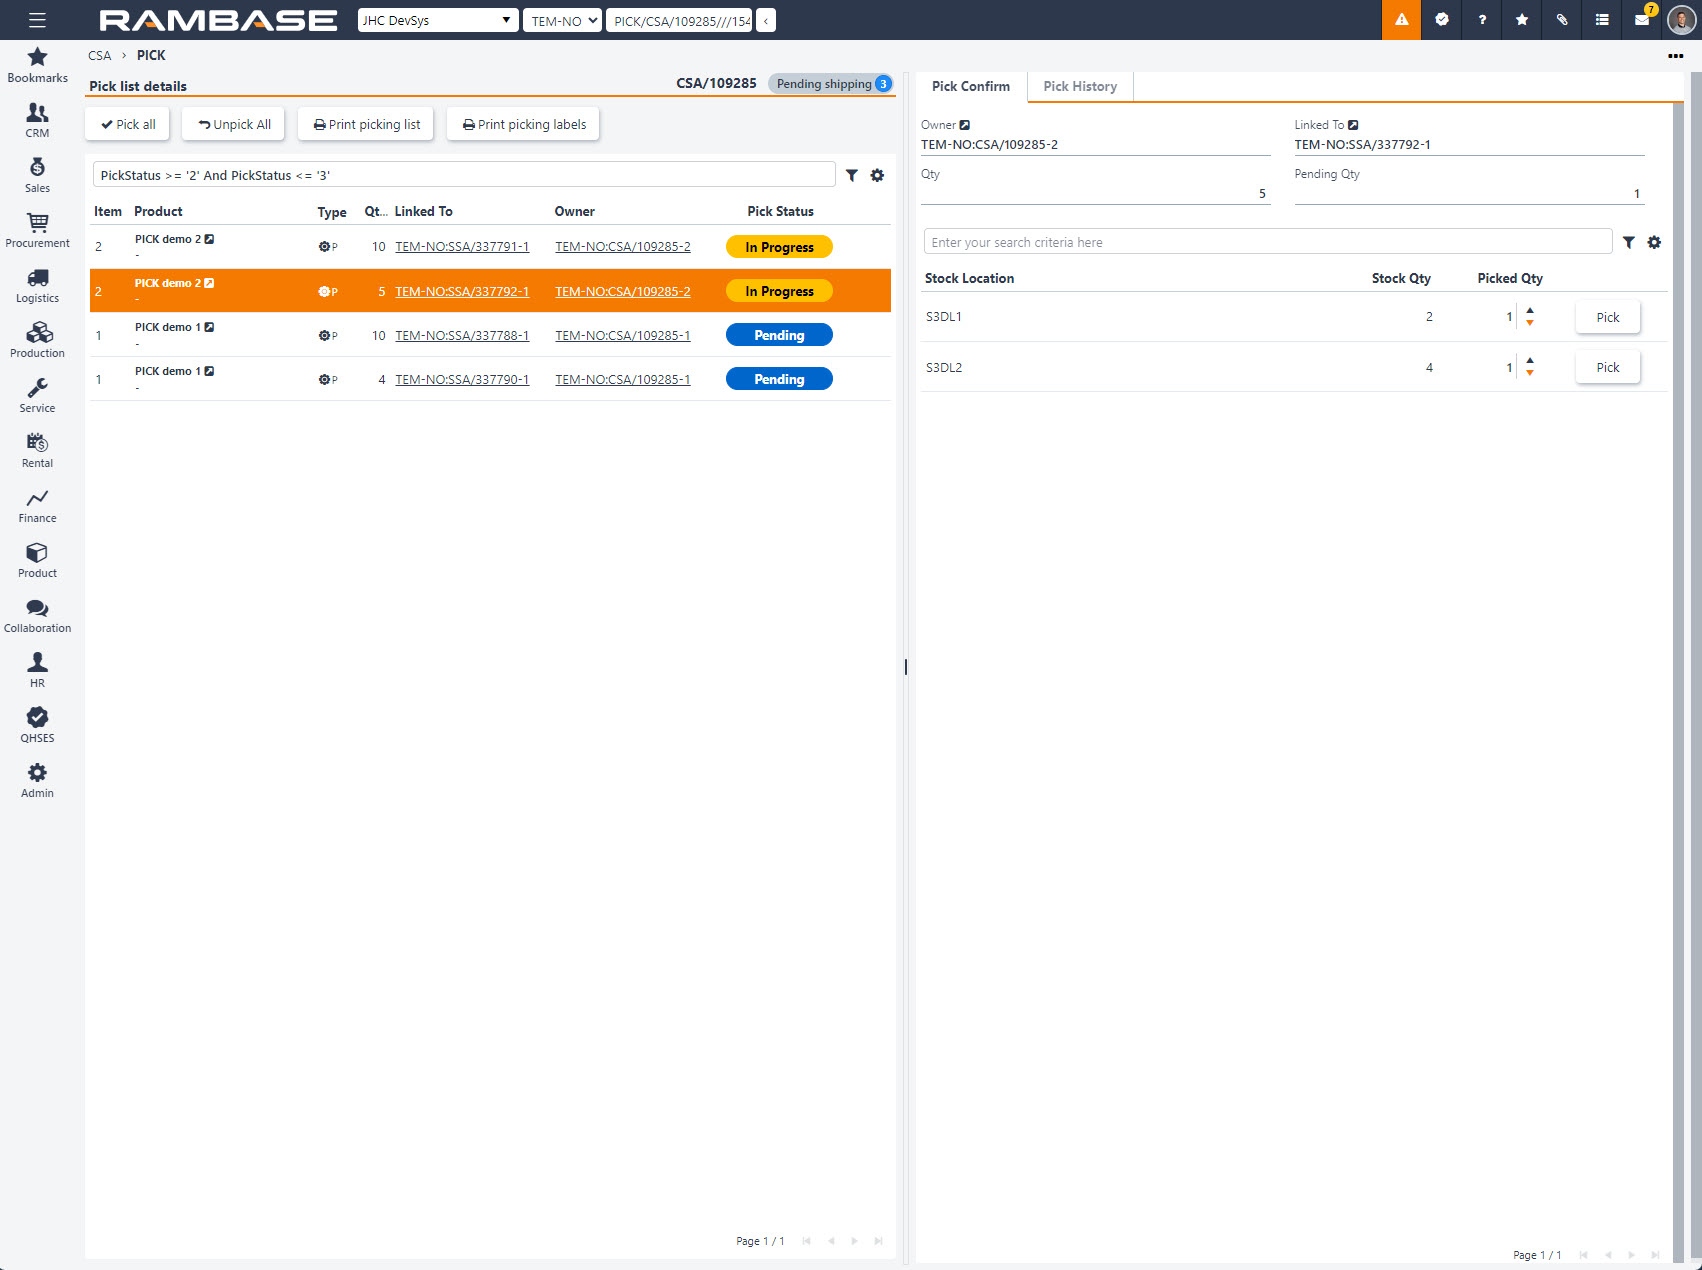This screenshot has height=1270, width=1702.
Task: Open the QHSES module in sidebar
Action: coord(37,725)
